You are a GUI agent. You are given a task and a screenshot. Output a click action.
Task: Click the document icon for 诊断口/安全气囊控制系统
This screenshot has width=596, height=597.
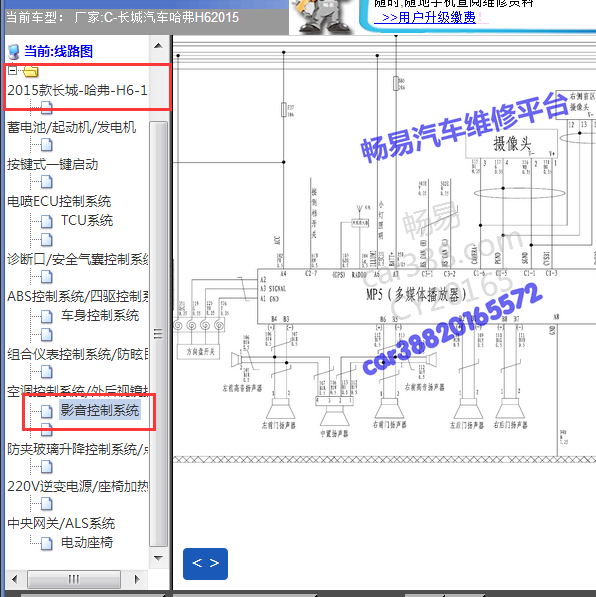[46, 240]
